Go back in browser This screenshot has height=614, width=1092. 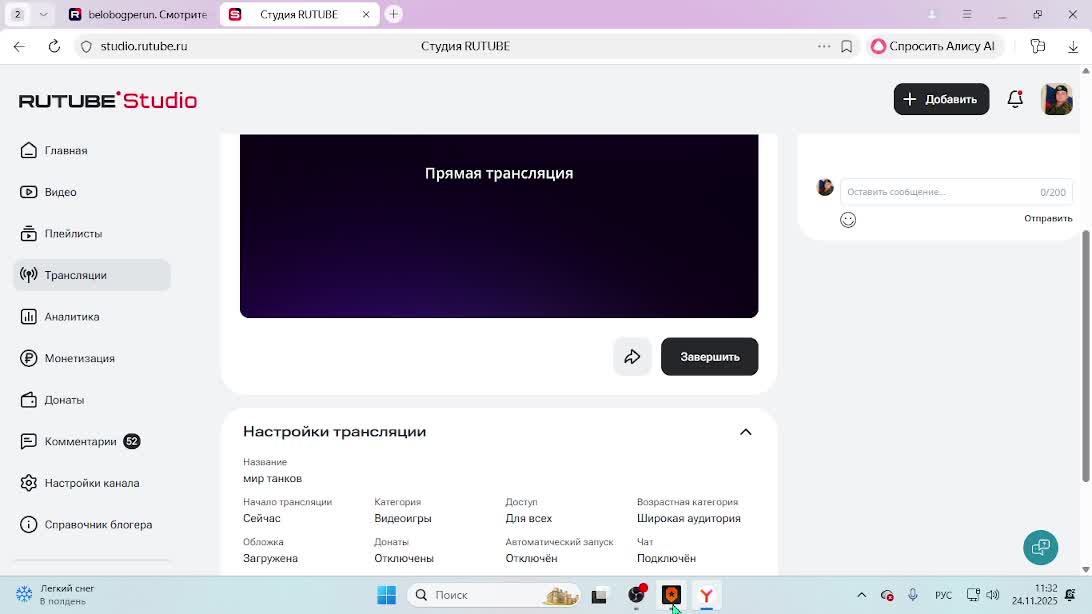20,47
